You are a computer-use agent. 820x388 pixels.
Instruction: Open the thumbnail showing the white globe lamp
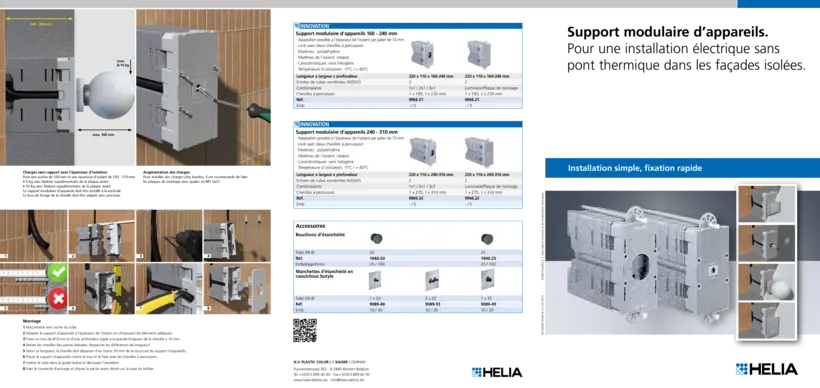(766, 282)
